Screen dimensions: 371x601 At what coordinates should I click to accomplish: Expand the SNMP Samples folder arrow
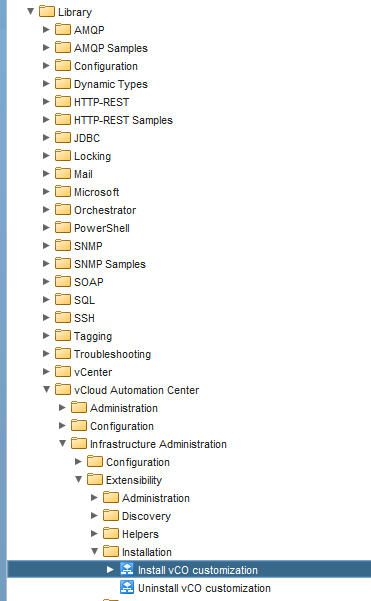click(46, 264)
